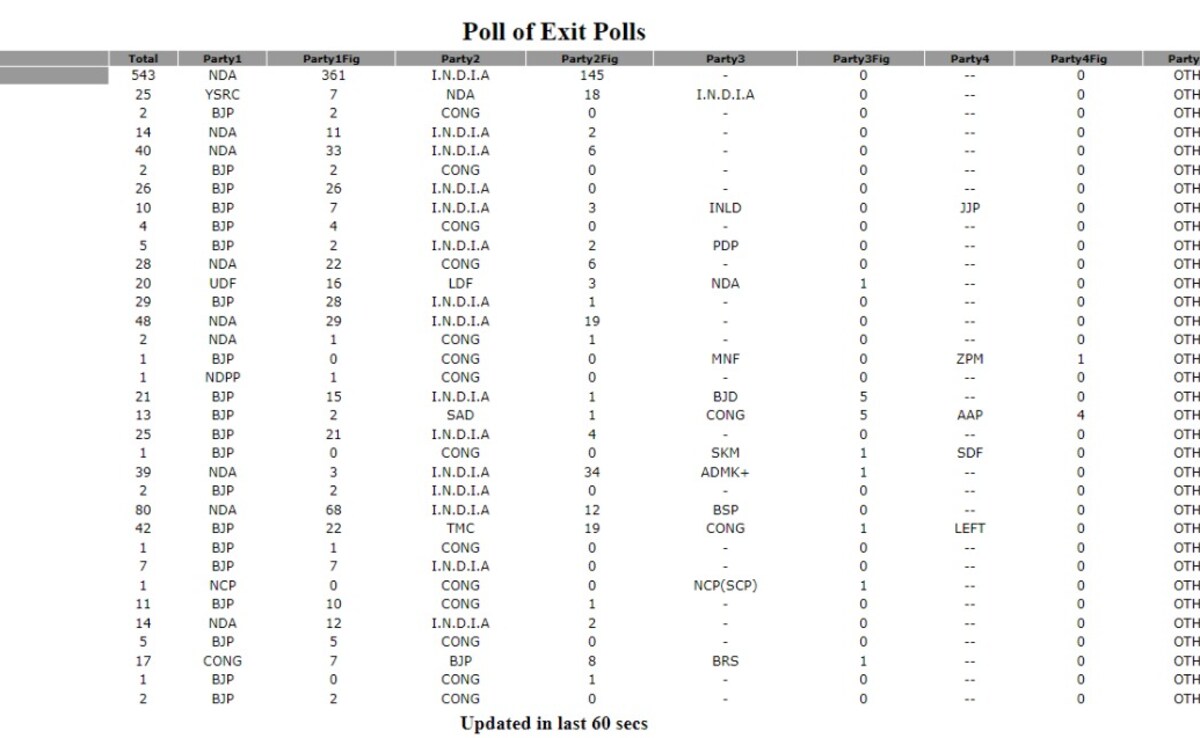Select the LEFT party cell
Image resolution: width=1200 pixels, height=738 pixels.
click(x=970, y=528)
